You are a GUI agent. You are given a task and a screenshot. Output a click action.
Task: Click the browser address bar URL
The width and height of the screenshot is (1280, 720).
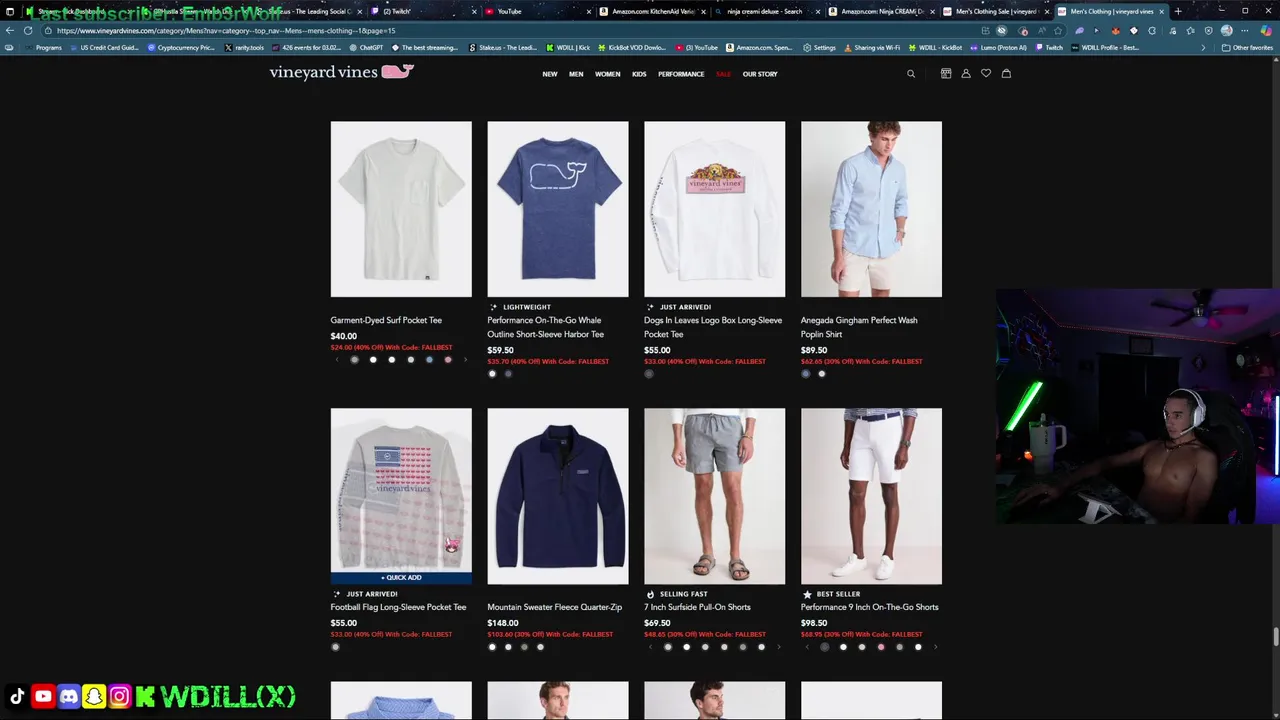tap(225, 31)
